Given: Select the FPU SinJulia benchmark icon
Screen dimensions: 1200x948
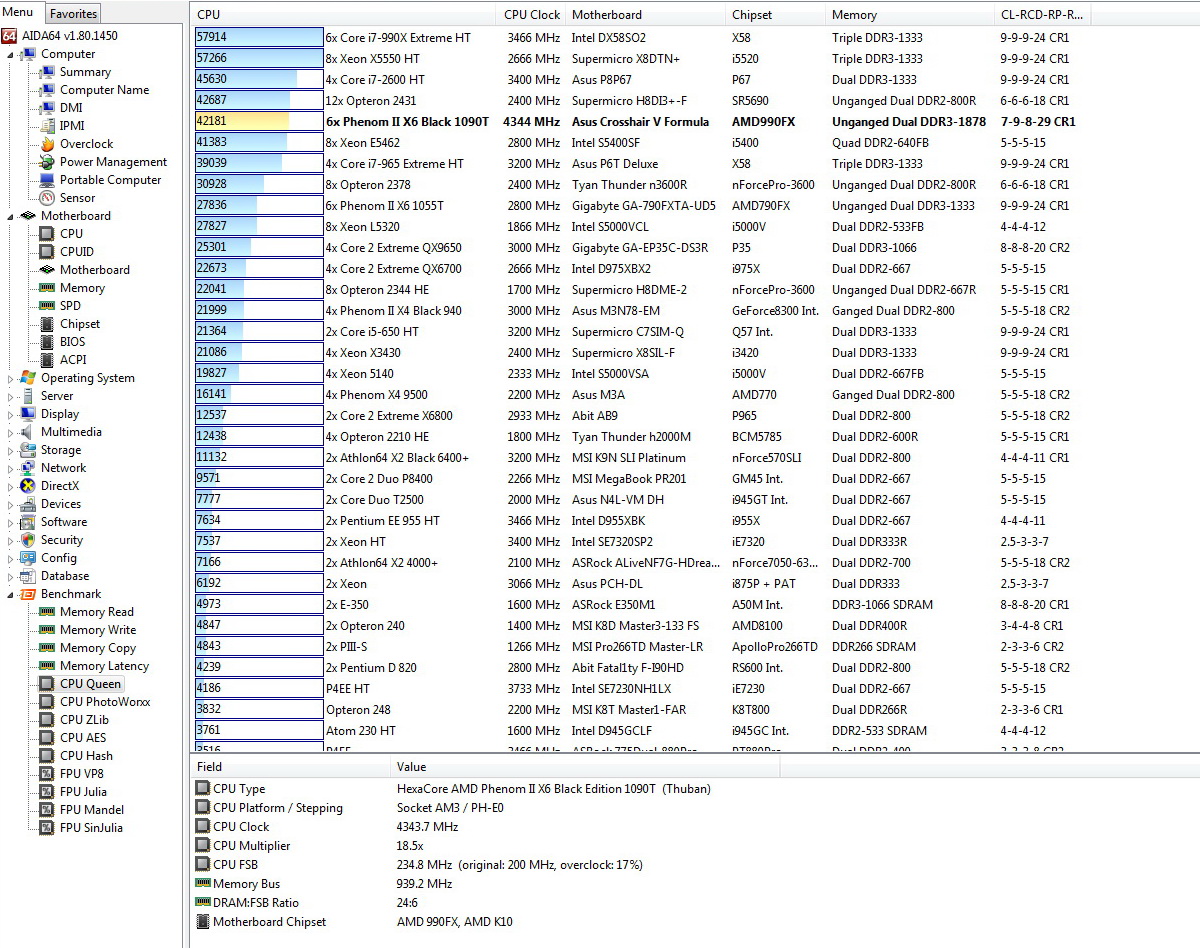Looking at the screenshot, I should 47,828.
